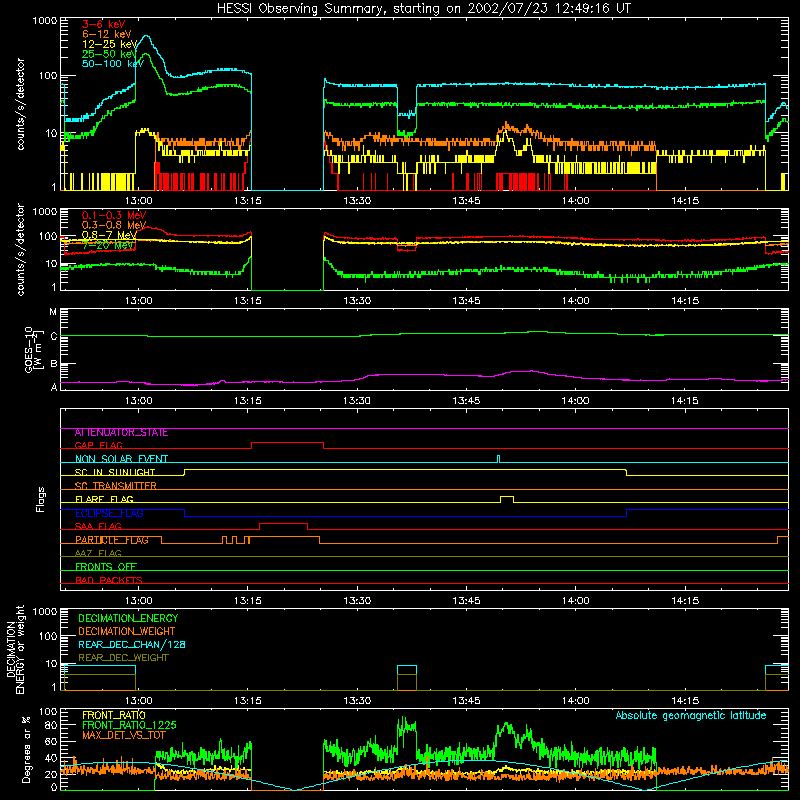Select the REAR_DEC_WEIGHT legend label

pyautogui.click(x=123, y=658)
